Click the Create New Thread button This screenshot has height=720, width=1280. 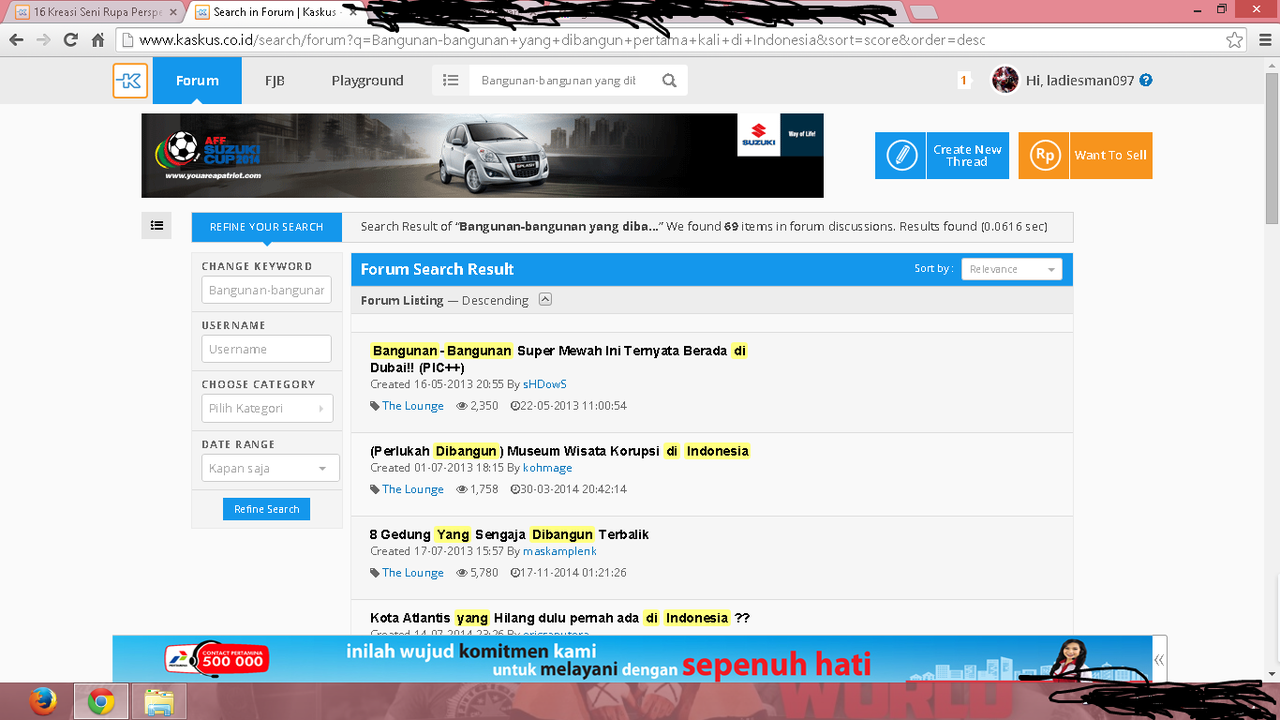click(941, 156)
